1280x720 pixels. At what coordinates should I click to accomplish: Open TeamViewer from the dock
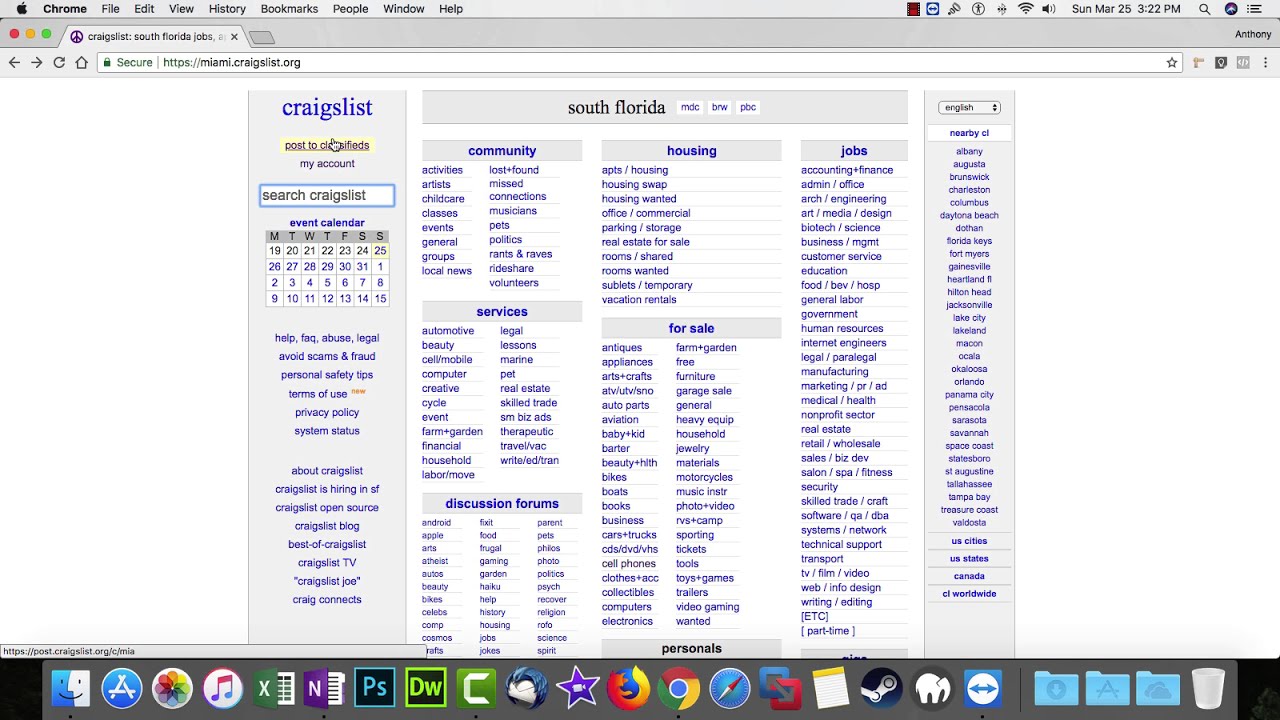click(x=983, y=689)
